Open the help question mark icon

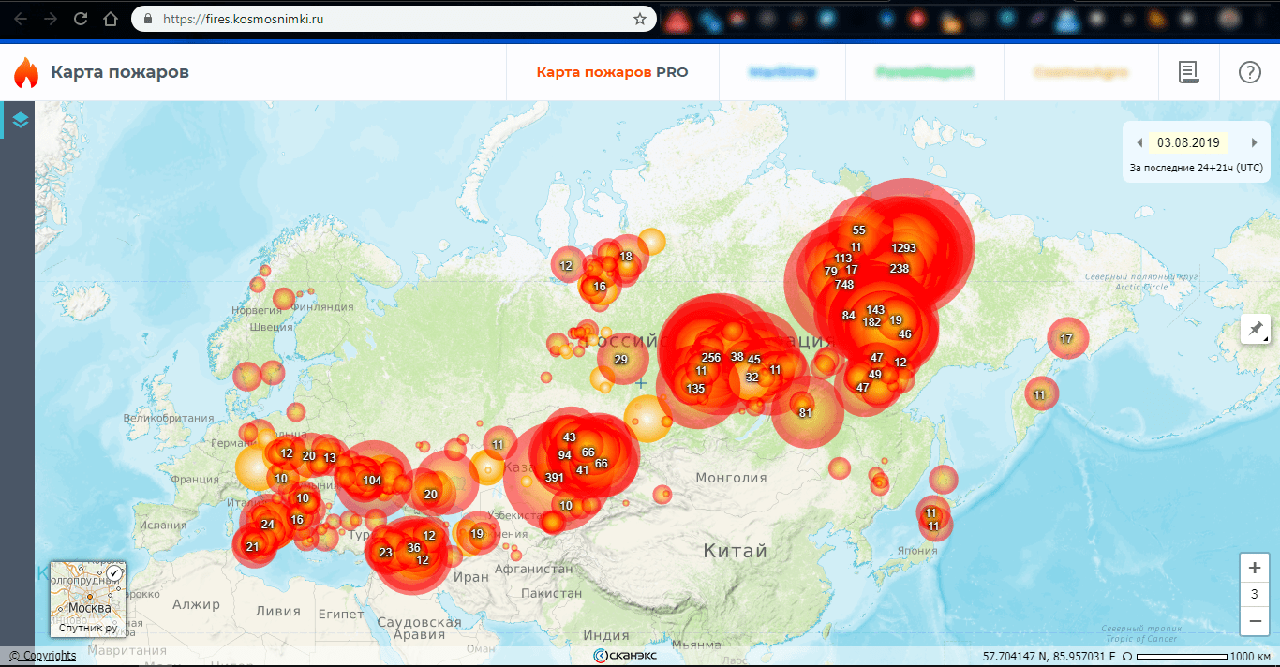(x=1250, y=72)
